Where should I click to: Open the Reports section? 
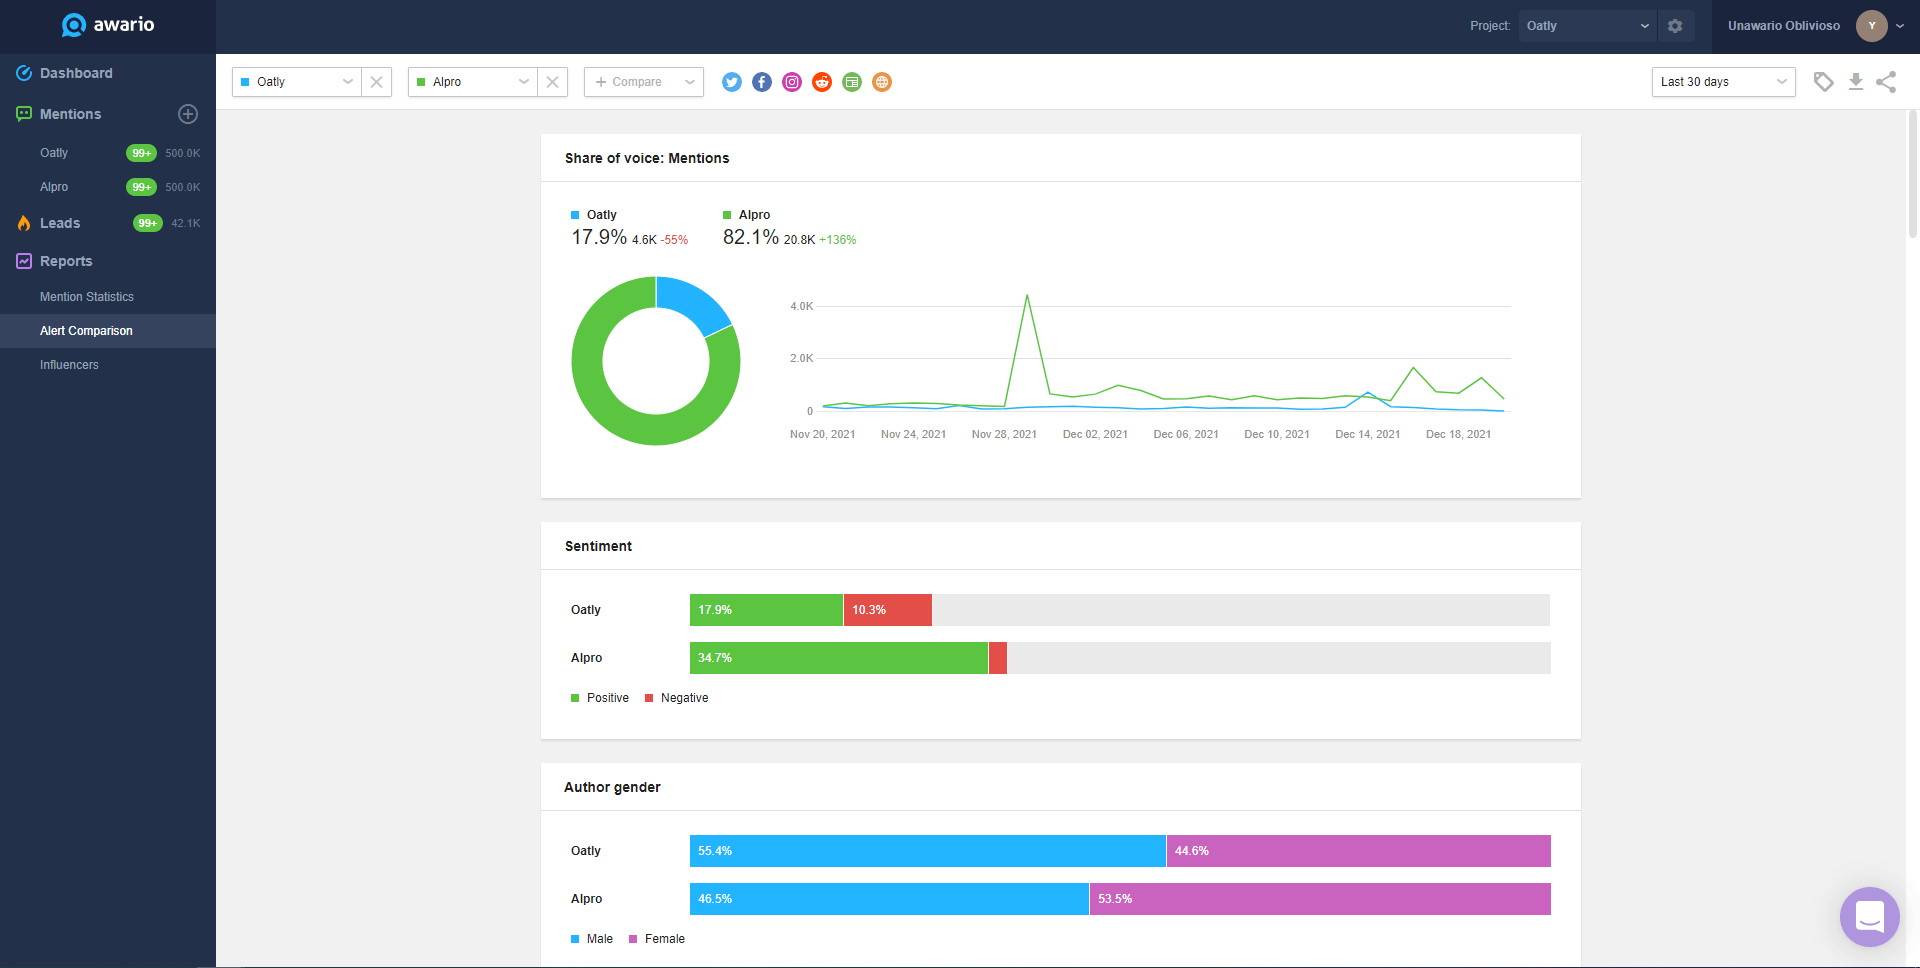click(x=66, y=261)
